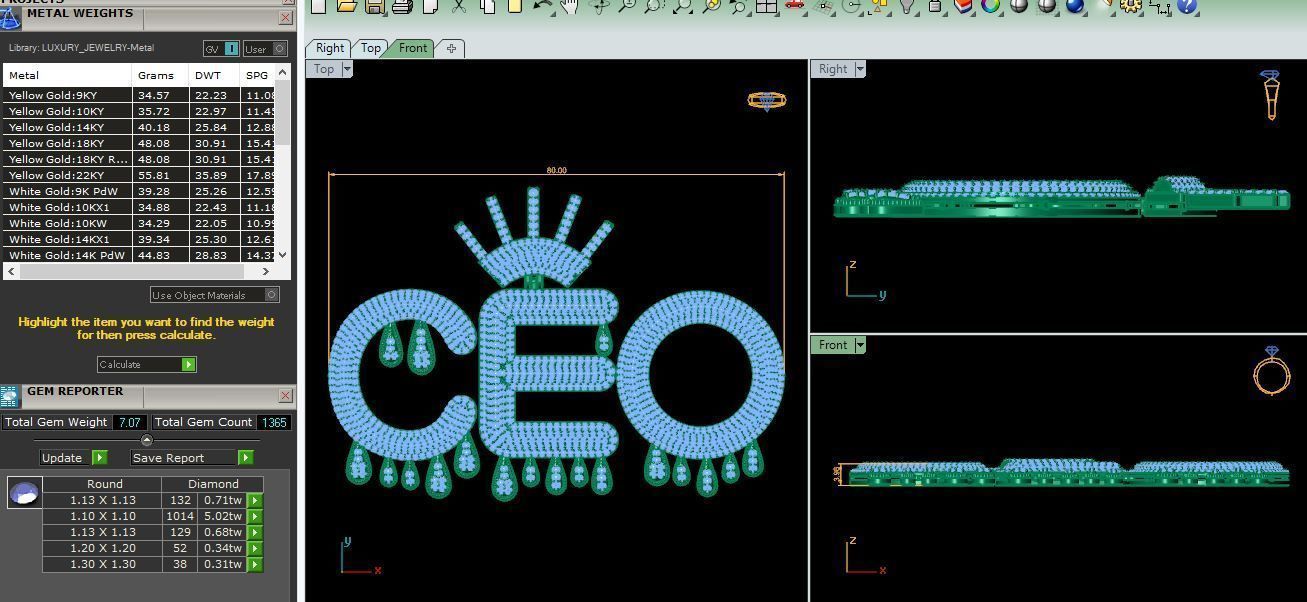This screenshot has width=1307, height=602.
Task: Select the White Gold:10KW row
Action: tap(139, 223)
